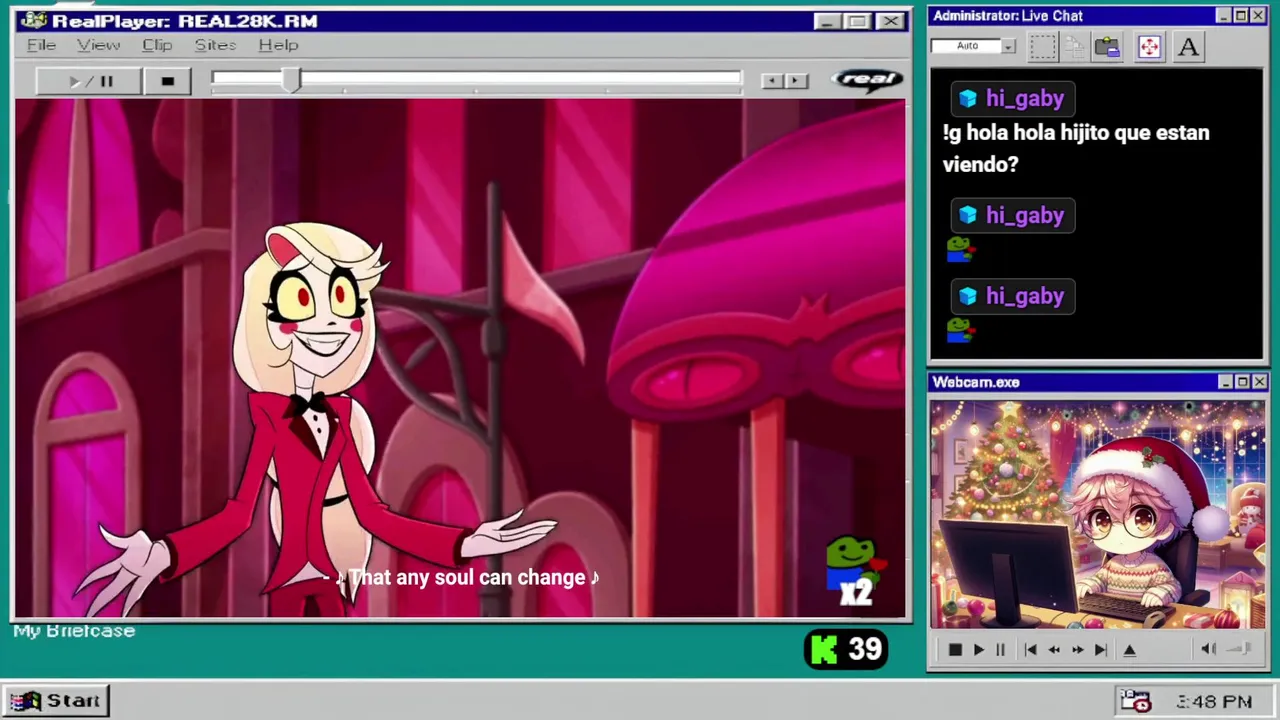Viewport: 1280px width, 720px height.
Task: Minimize the Live Chat window
Action: [x=1225, y=16]
